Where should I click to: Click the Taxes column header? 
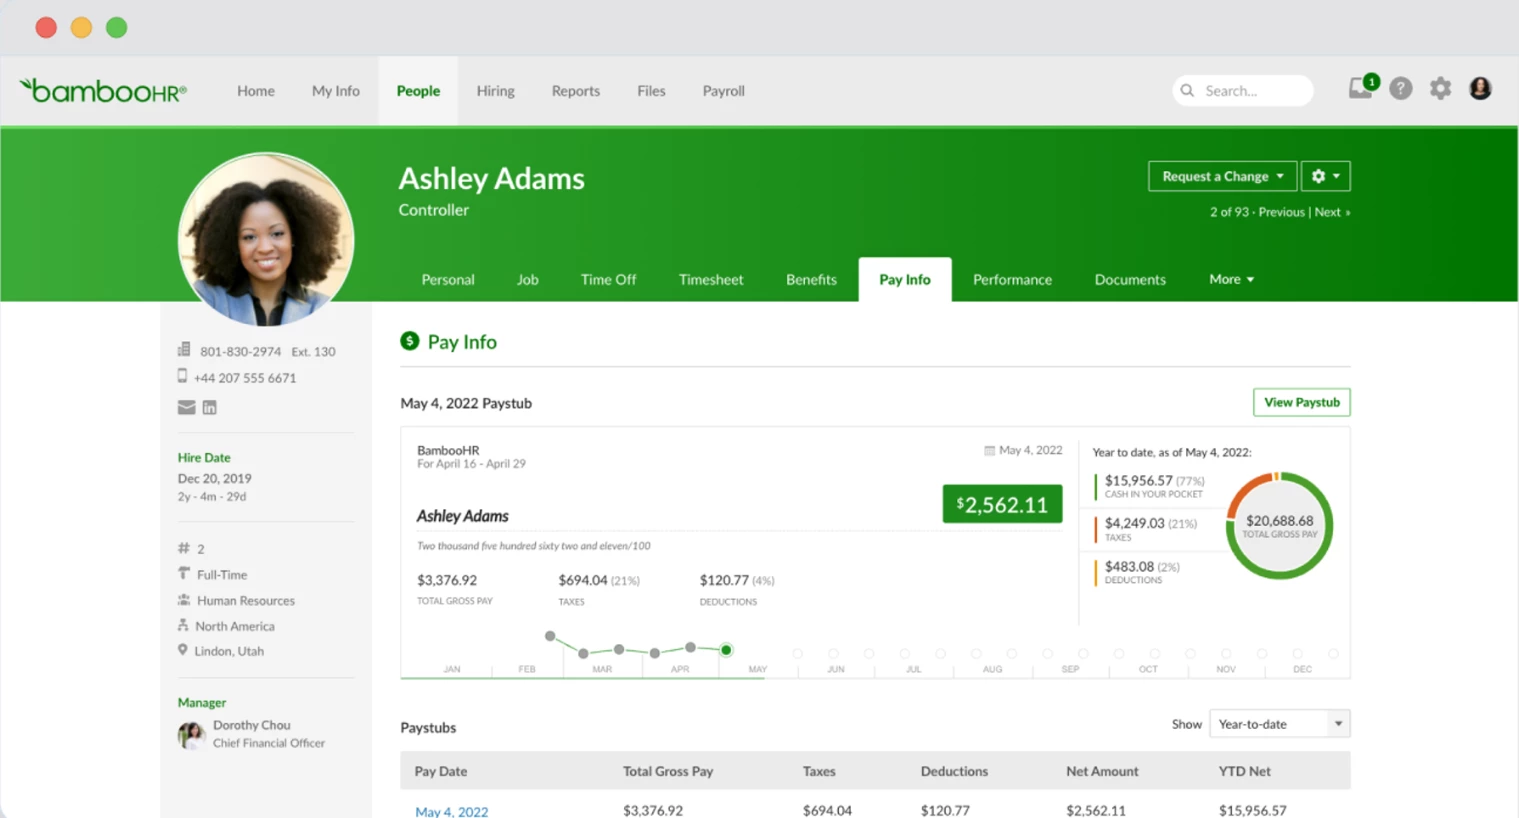(x=819, y=771)
